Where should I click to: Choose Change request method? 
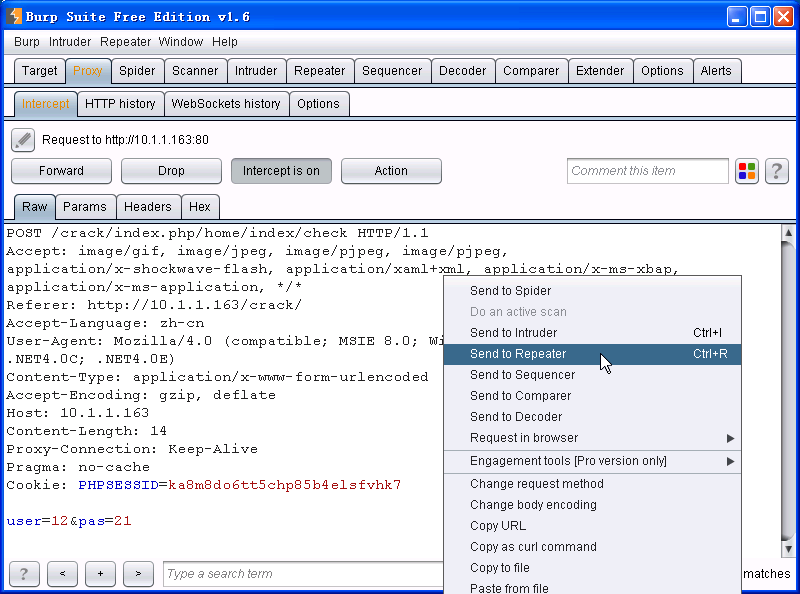592,484
